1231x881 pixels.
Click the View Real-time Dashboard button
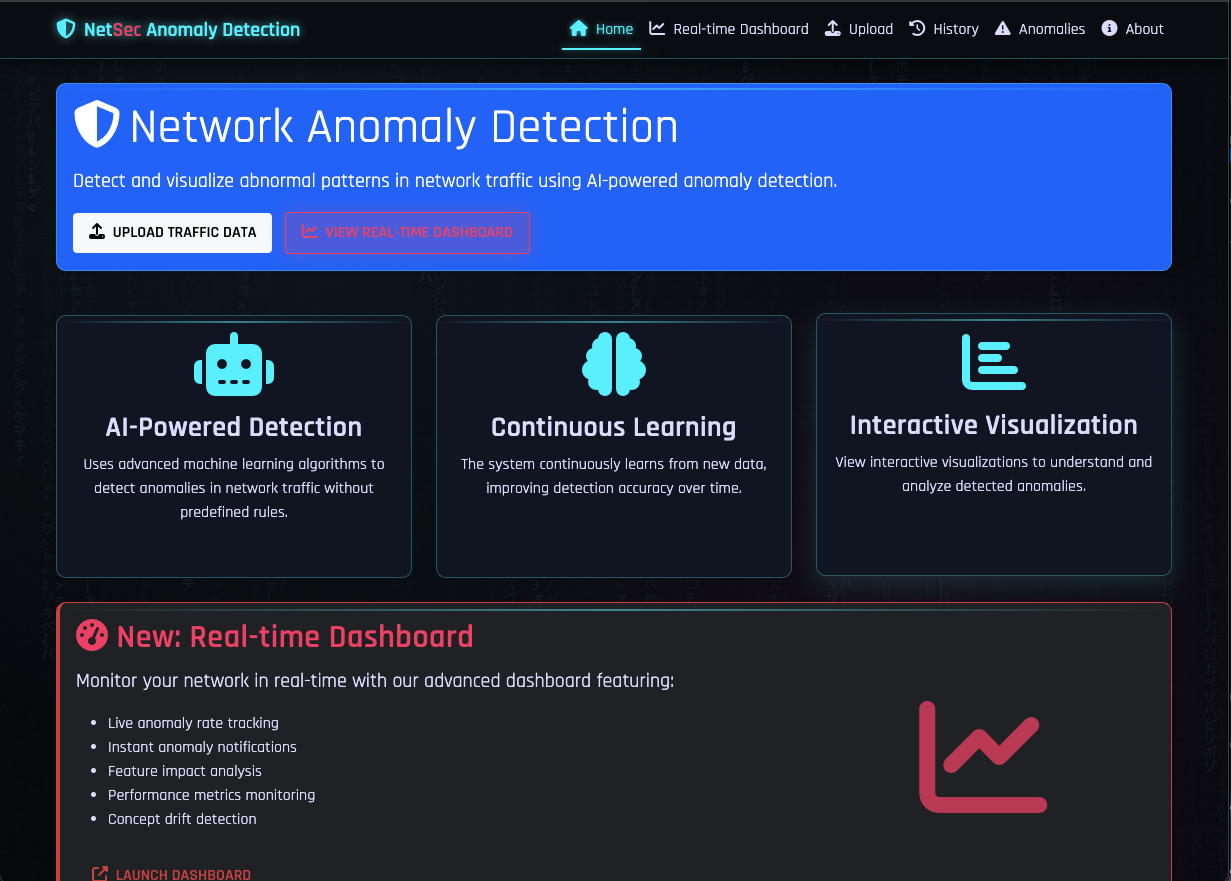tap(407, 232)
